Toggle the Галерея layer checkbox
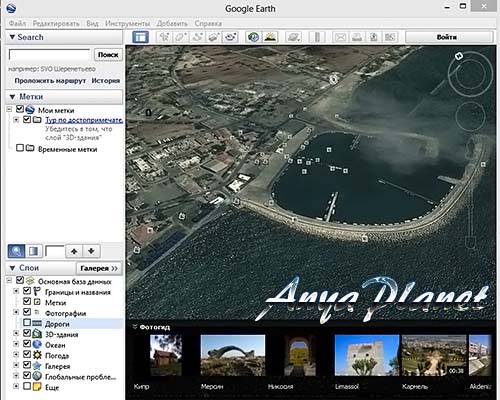This screenshot has width=500, height=400. click(x=27, y=365)
